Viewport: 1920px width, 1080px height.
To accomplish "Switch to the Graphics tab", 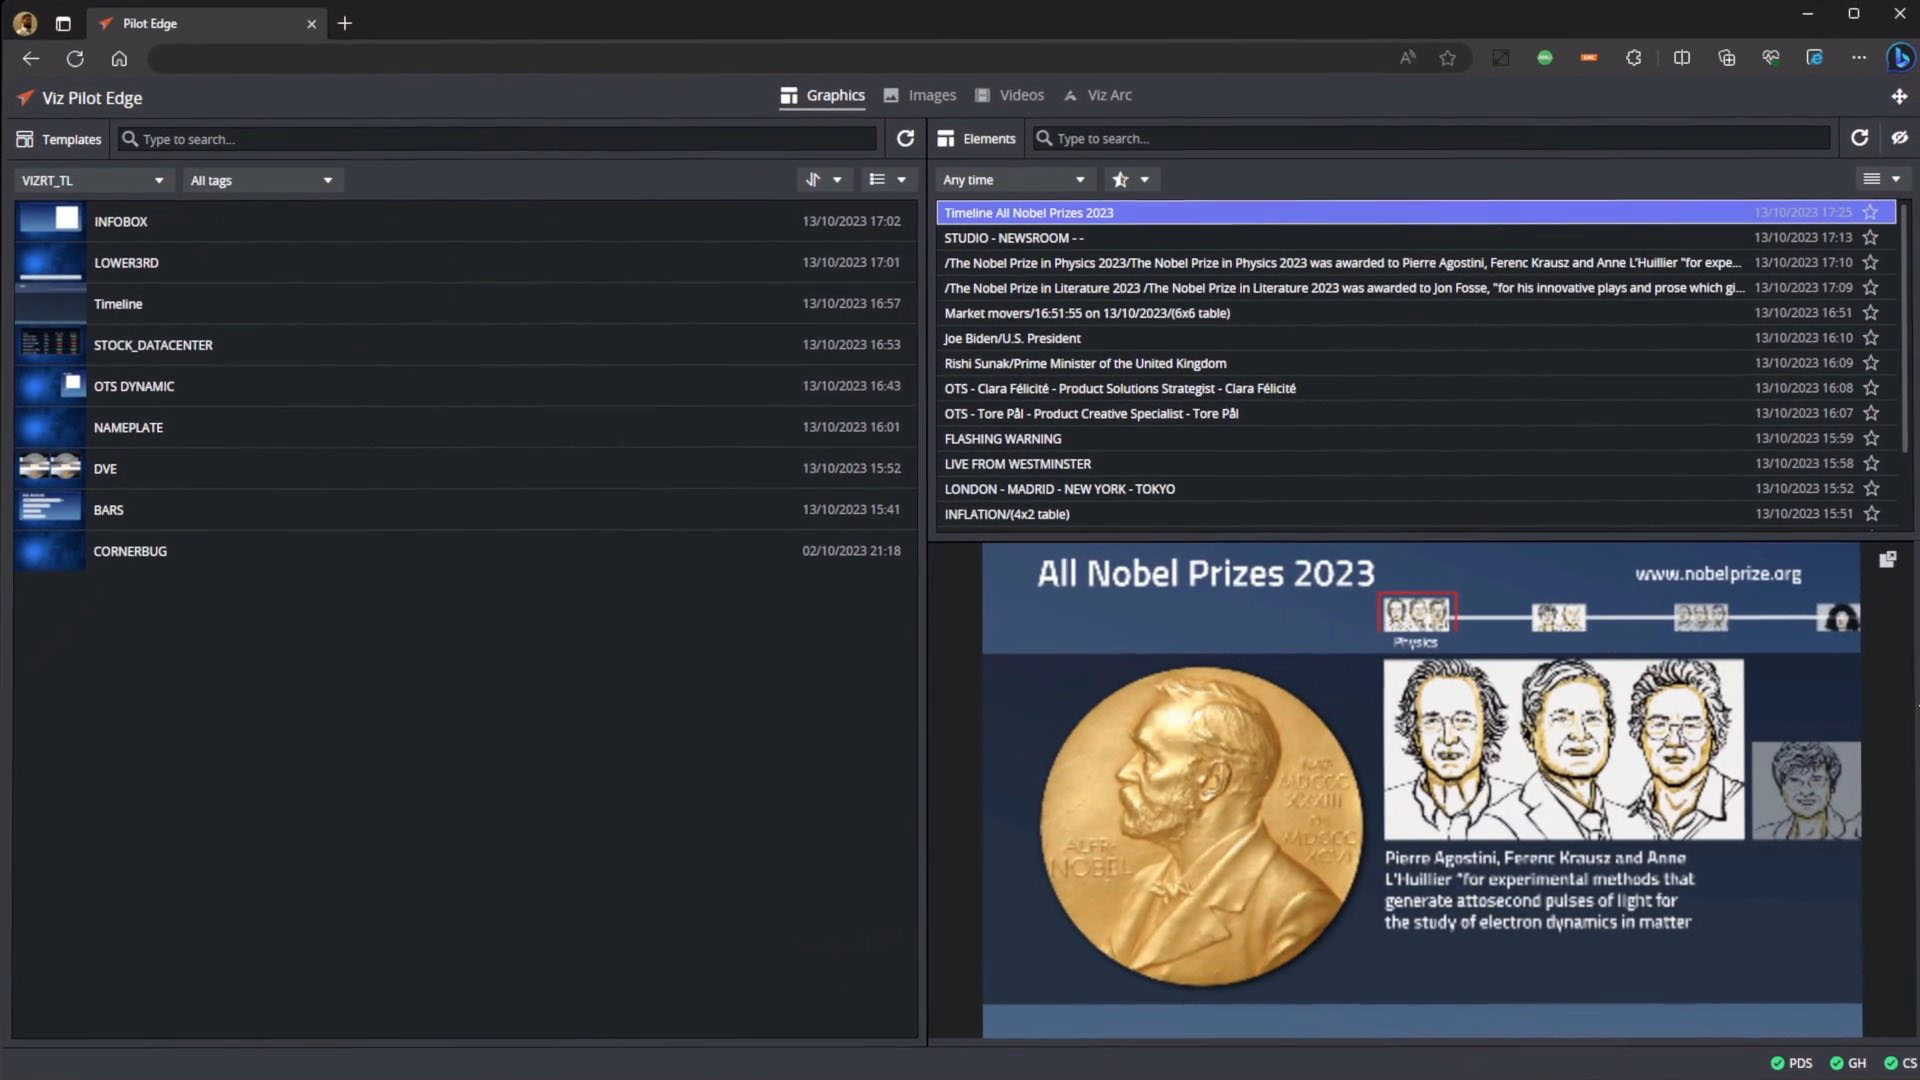I will click(x=823, y=95).
